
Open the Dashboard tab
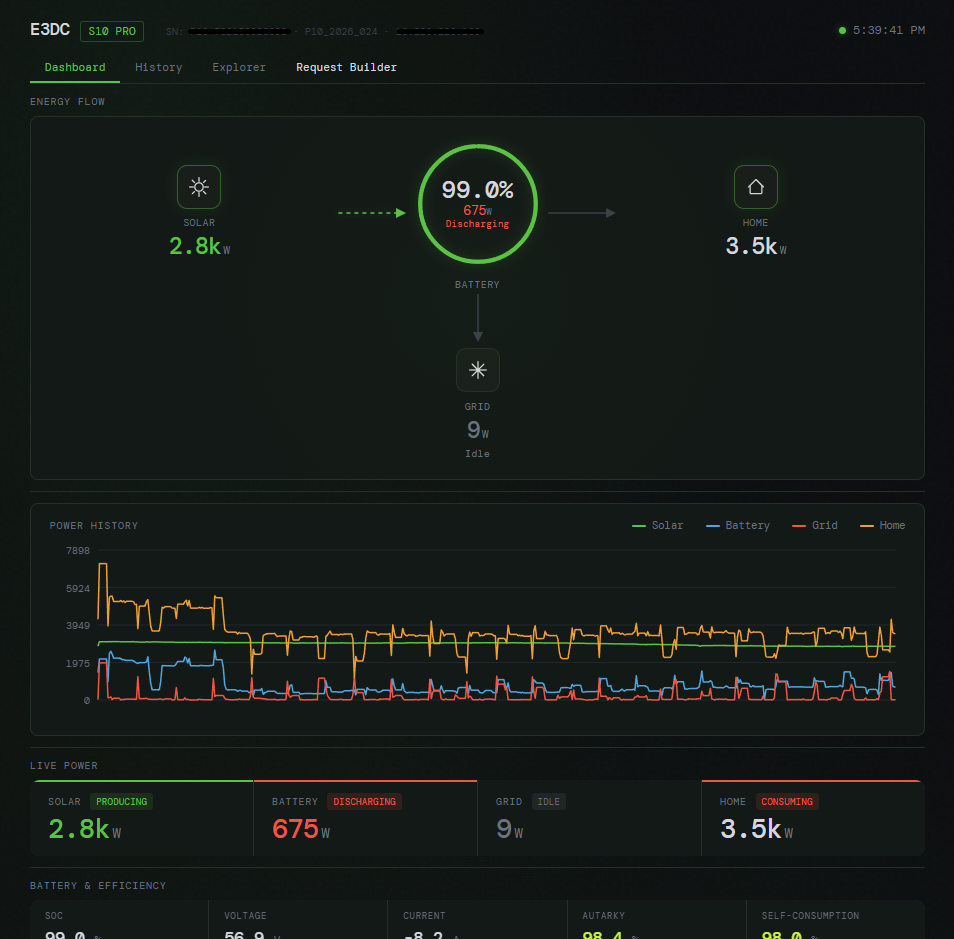(x=75, y=68)
